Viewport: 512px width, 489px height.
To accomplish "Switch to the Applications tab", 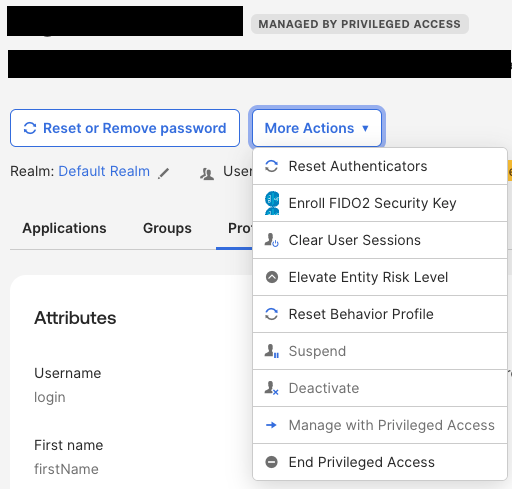I will [64, 228].
